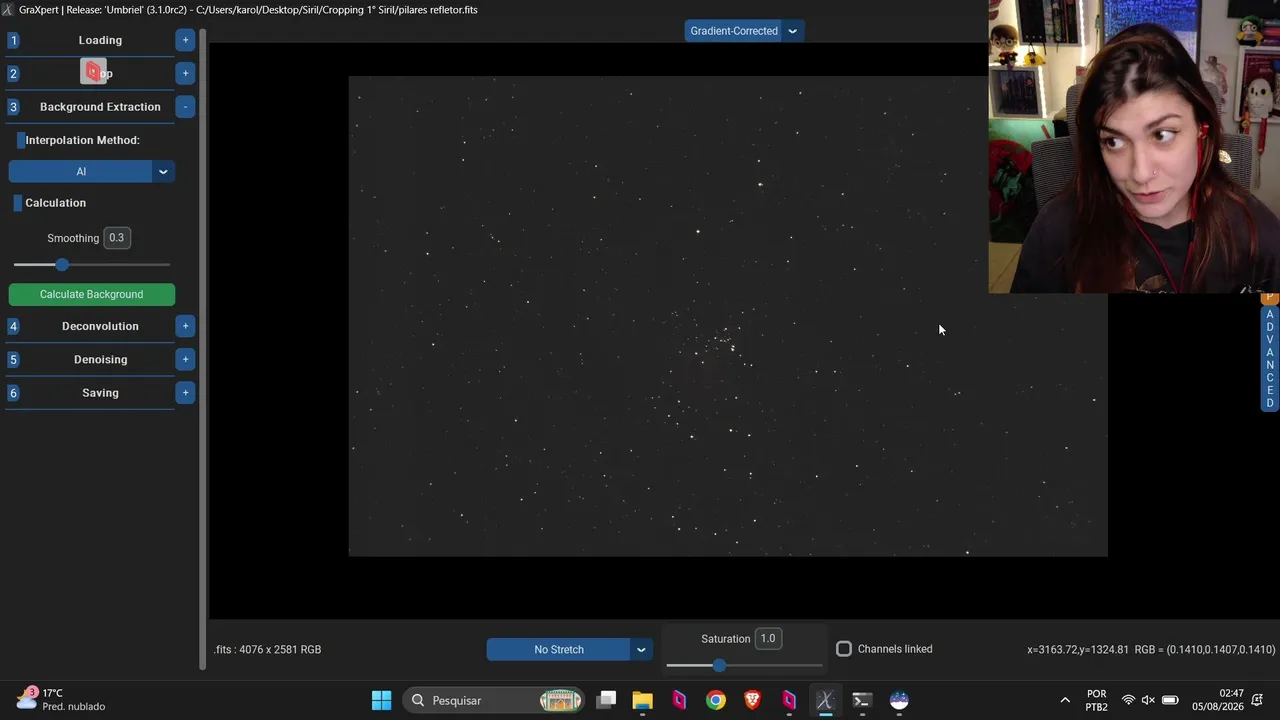Viewport: 1280px width, 720px height.
Task: Collapse the Background Extraction section with its minus button
Action: point(185,106)
